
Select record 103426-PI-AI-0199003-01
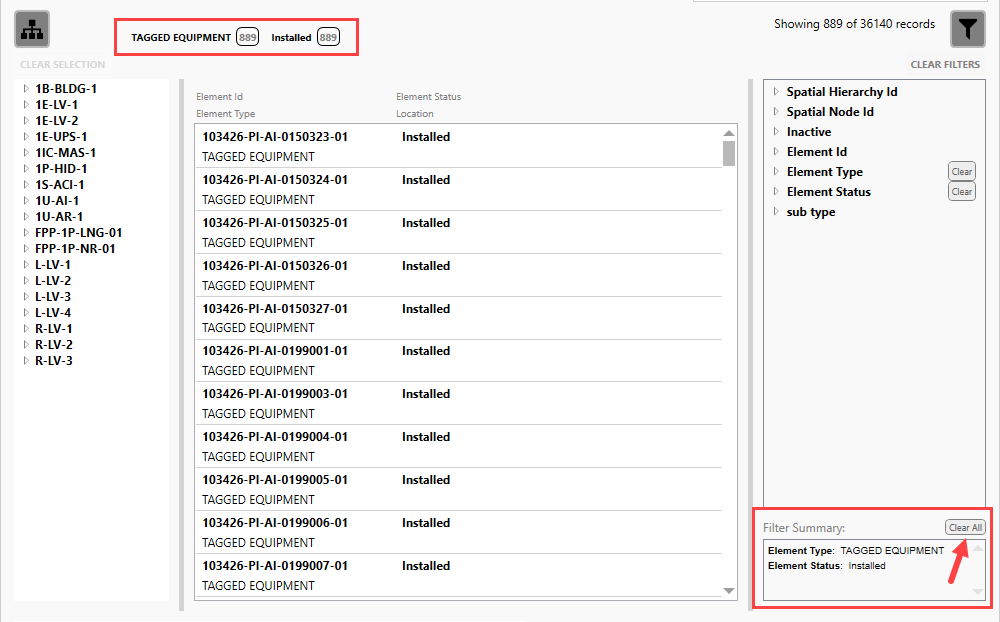coord(459,403)
